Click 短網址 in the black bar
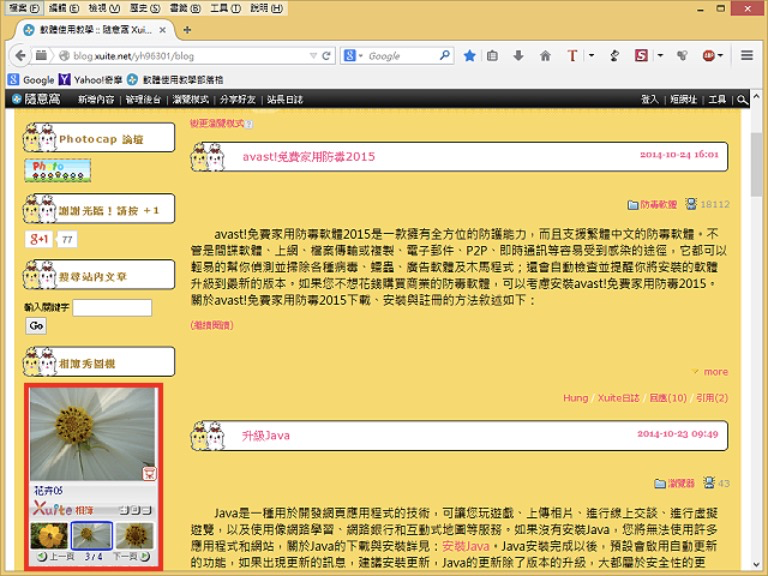The height and width of the screenshot is (576, 770). [683, 100]
